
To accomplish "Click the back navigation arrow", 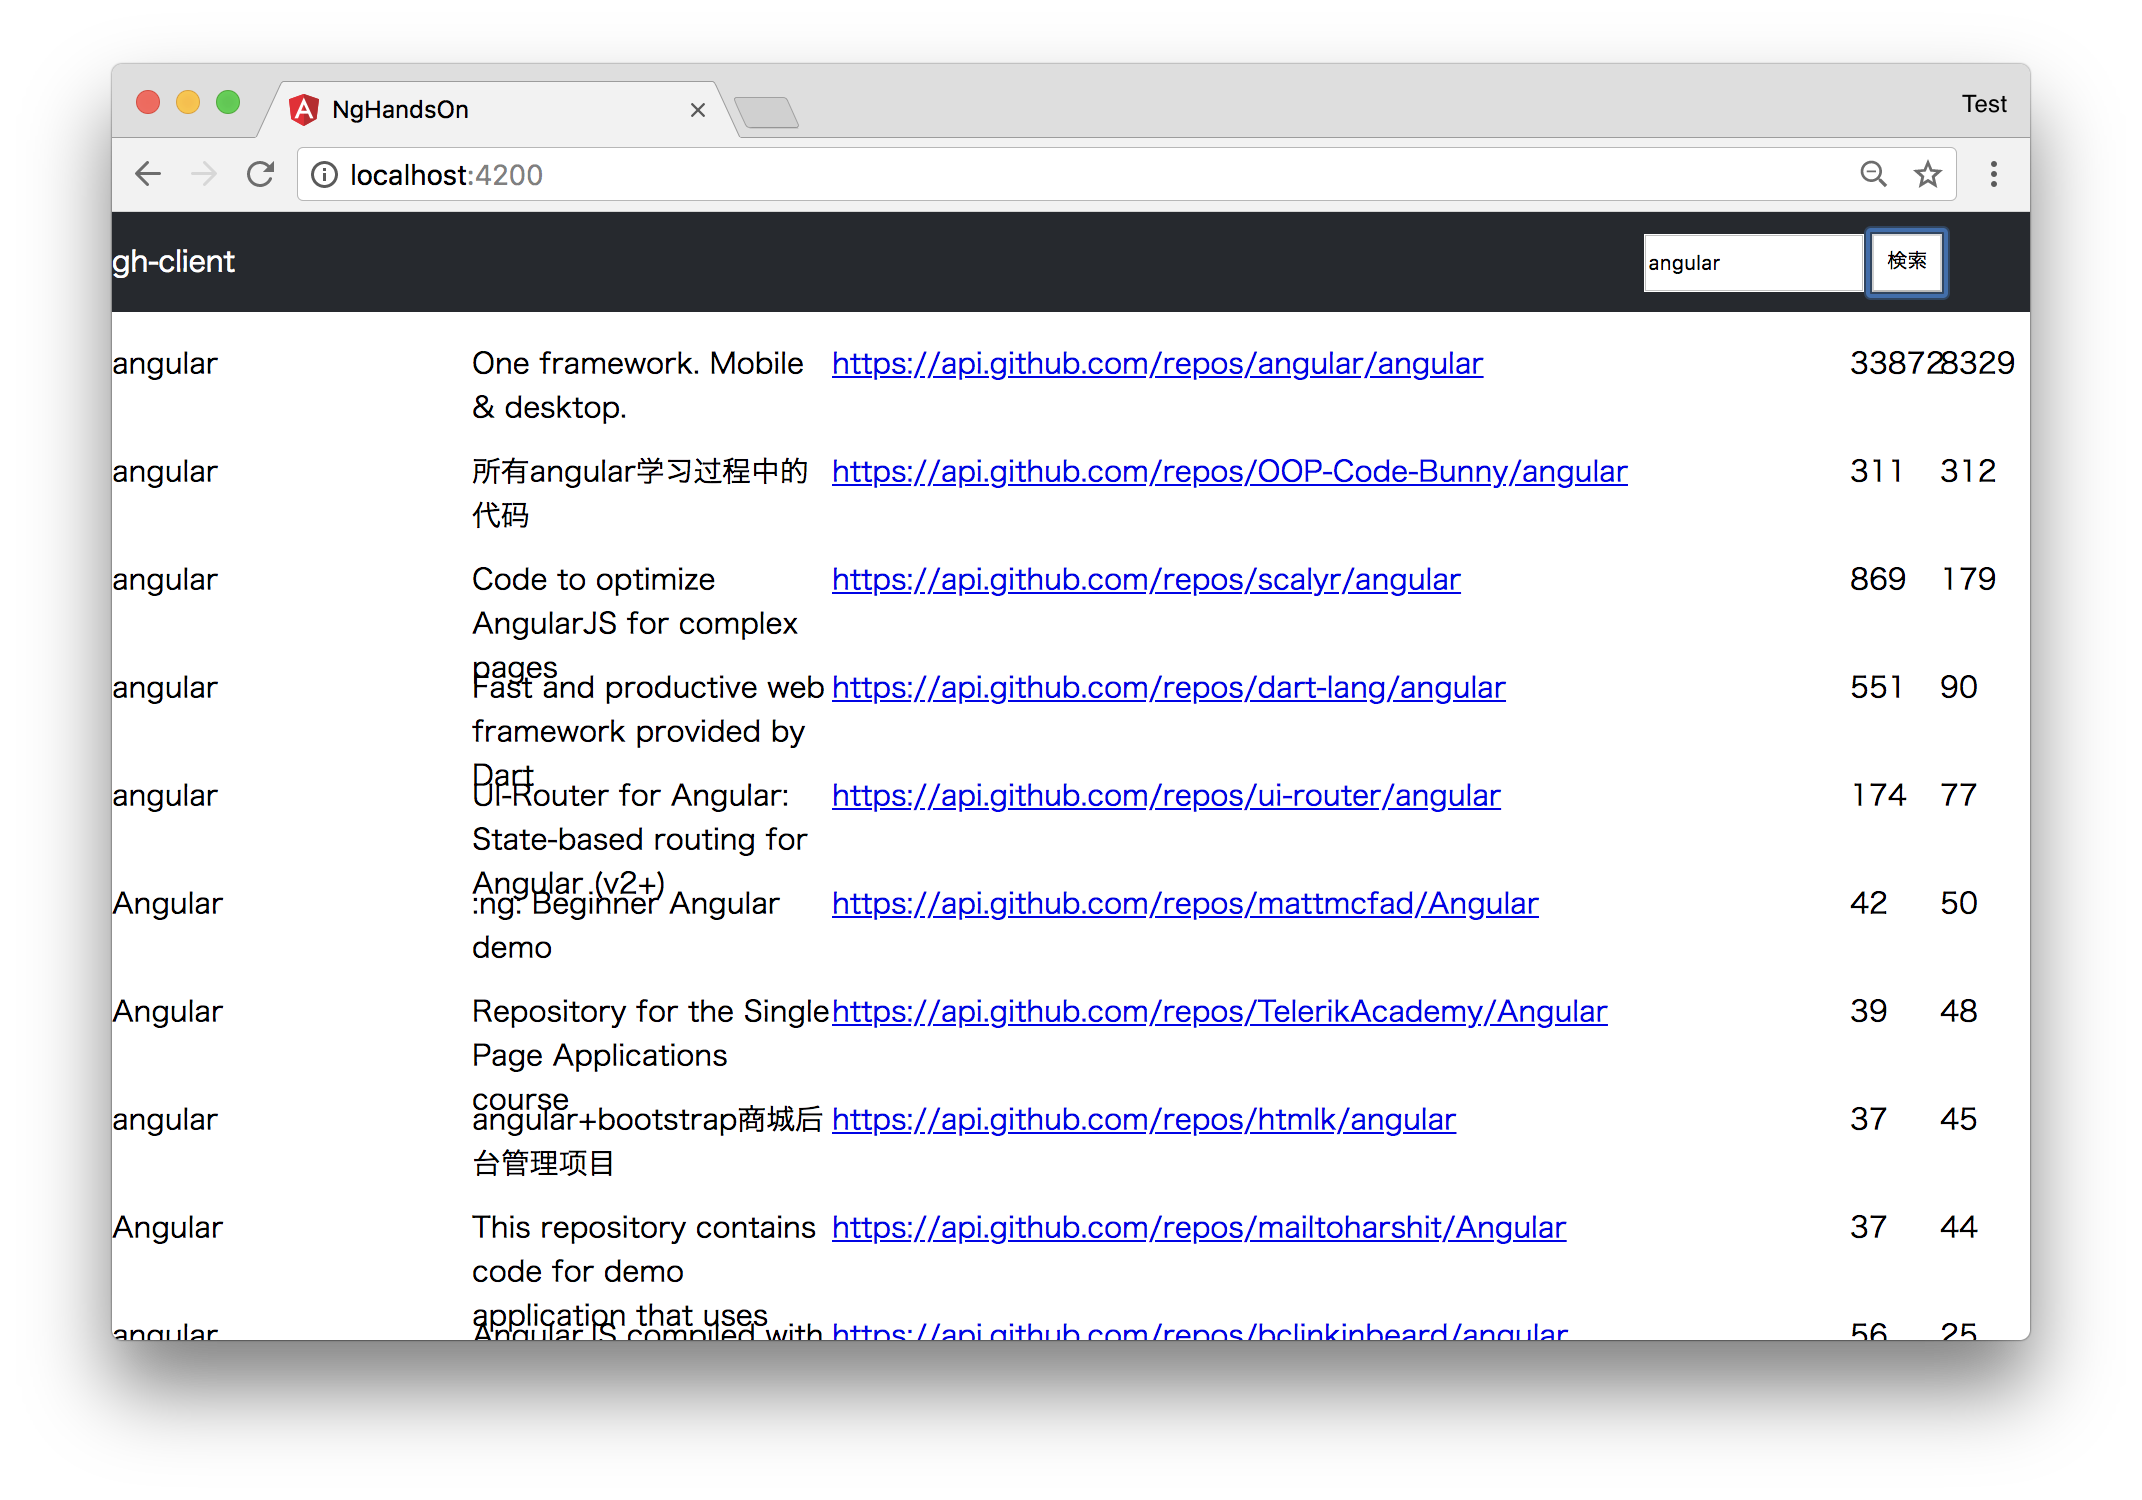I will [148, 174].
